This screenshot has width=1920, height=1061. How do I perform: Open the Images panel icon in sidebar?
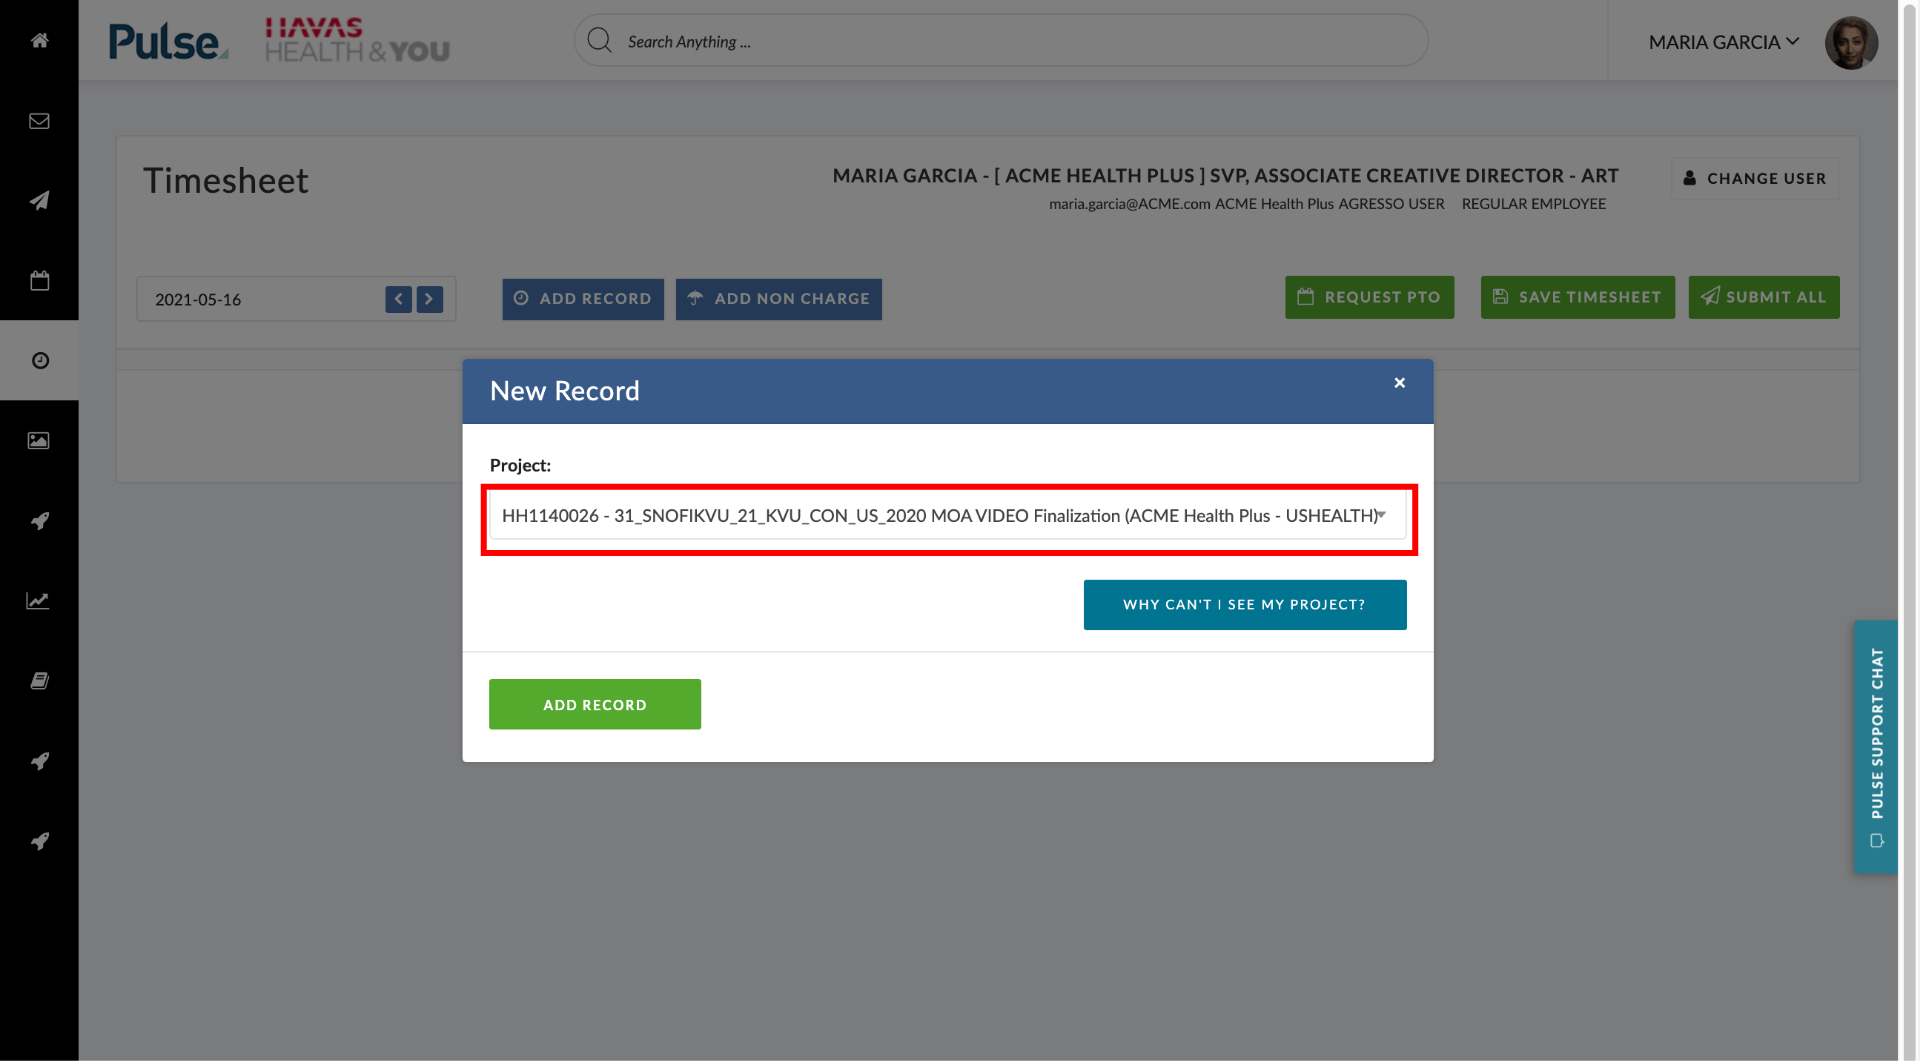[40, 440]
